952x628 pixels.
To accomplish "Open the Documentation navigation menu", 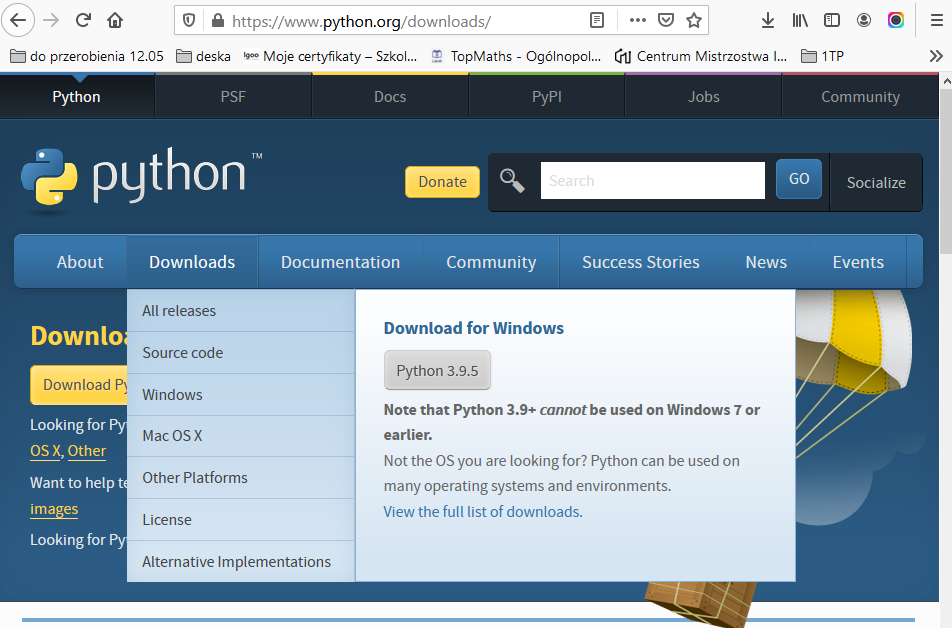I will tap(341, 262).
